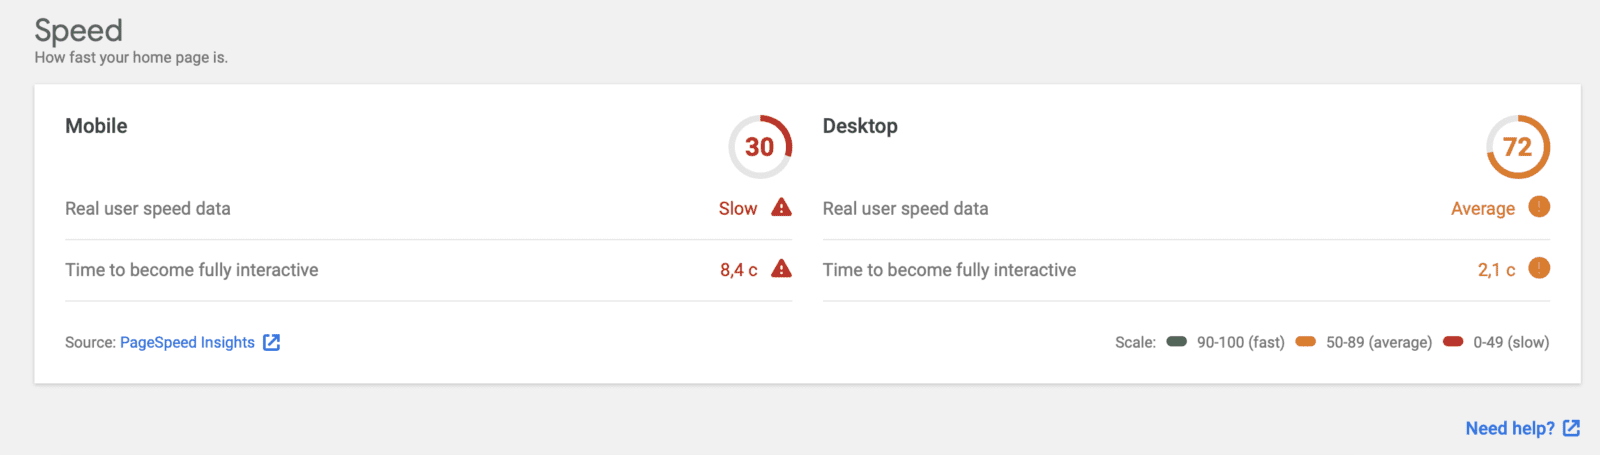
Task: Click the Slow status under Mobile
Action: tap(738, 208)
